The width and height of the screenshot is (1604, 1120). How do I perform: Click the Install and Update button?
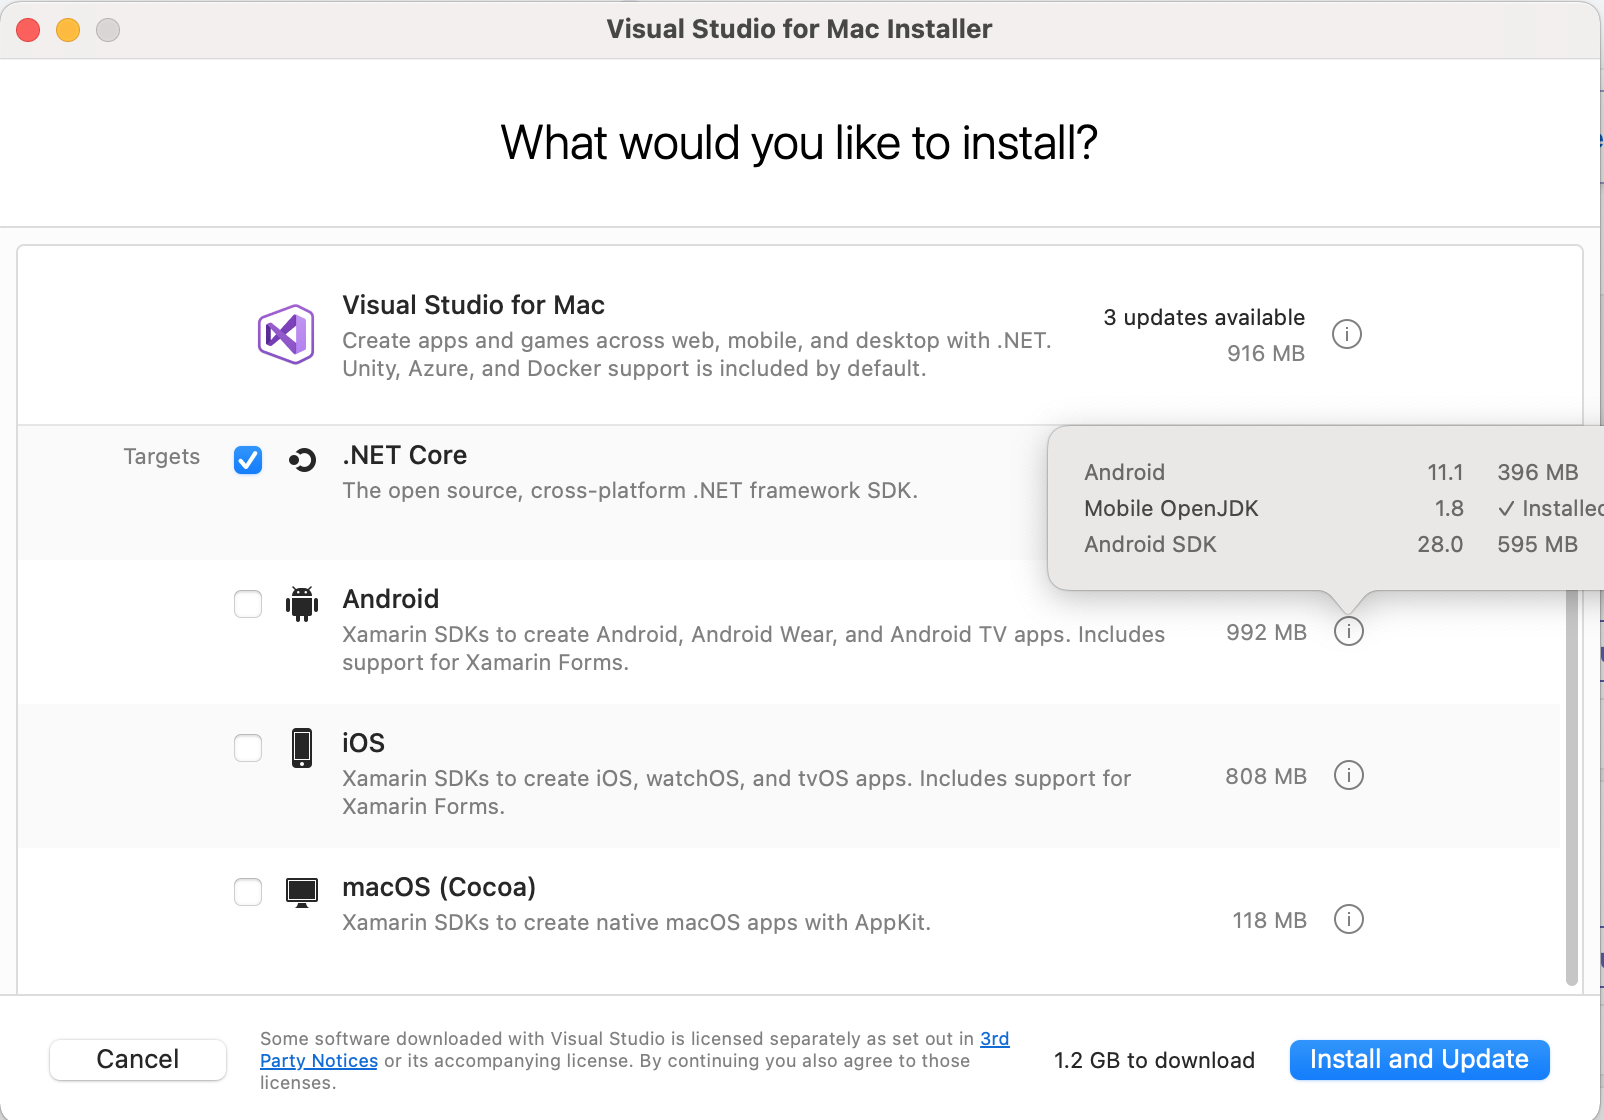(x=1419, y=1060)
